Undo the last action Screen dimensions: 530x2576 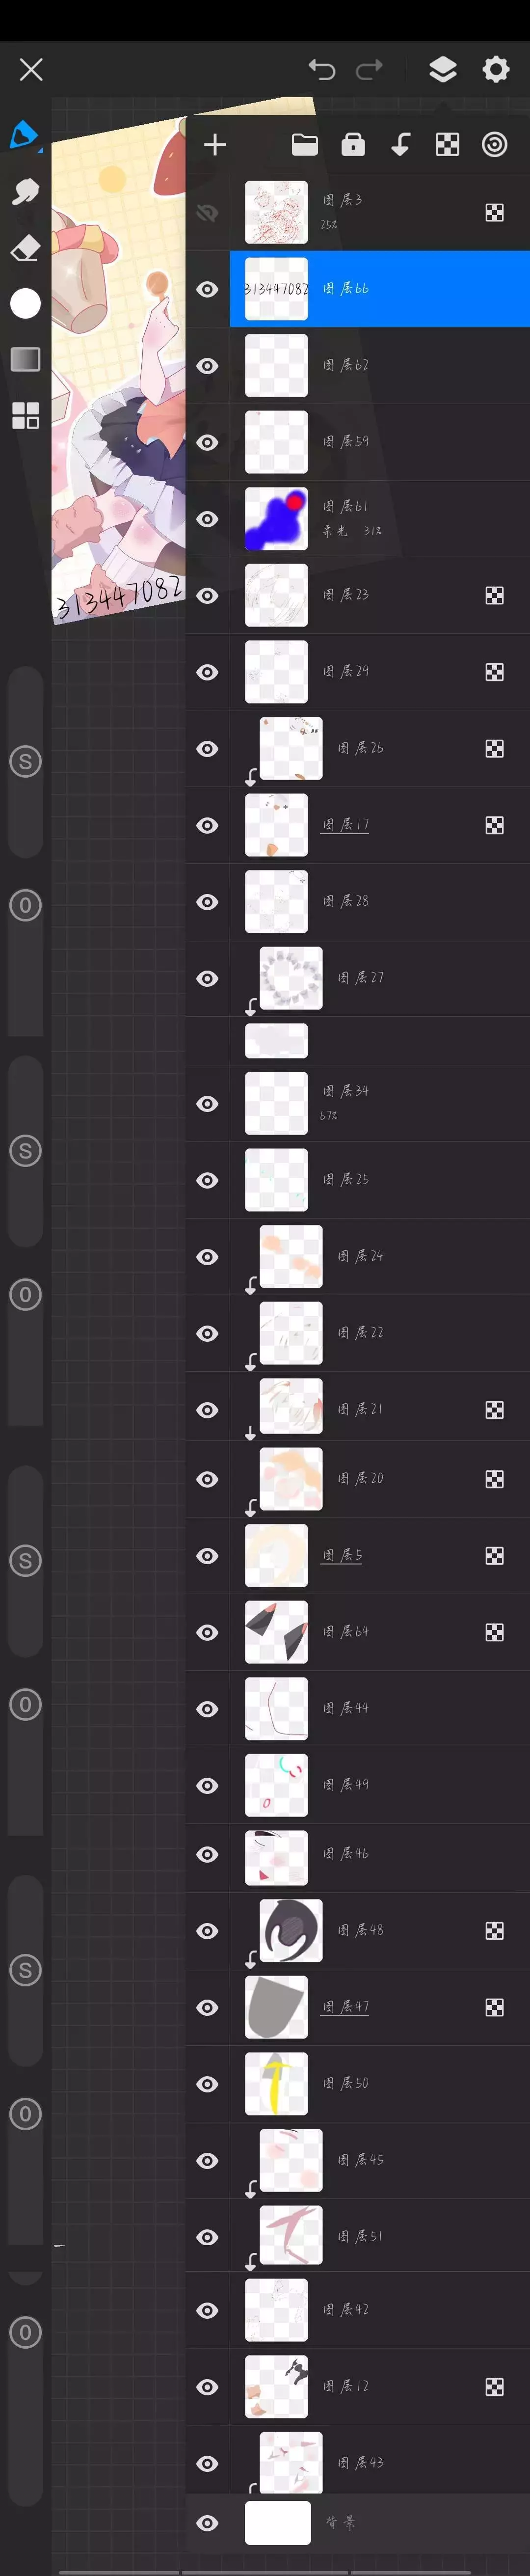tap(322, 69)
